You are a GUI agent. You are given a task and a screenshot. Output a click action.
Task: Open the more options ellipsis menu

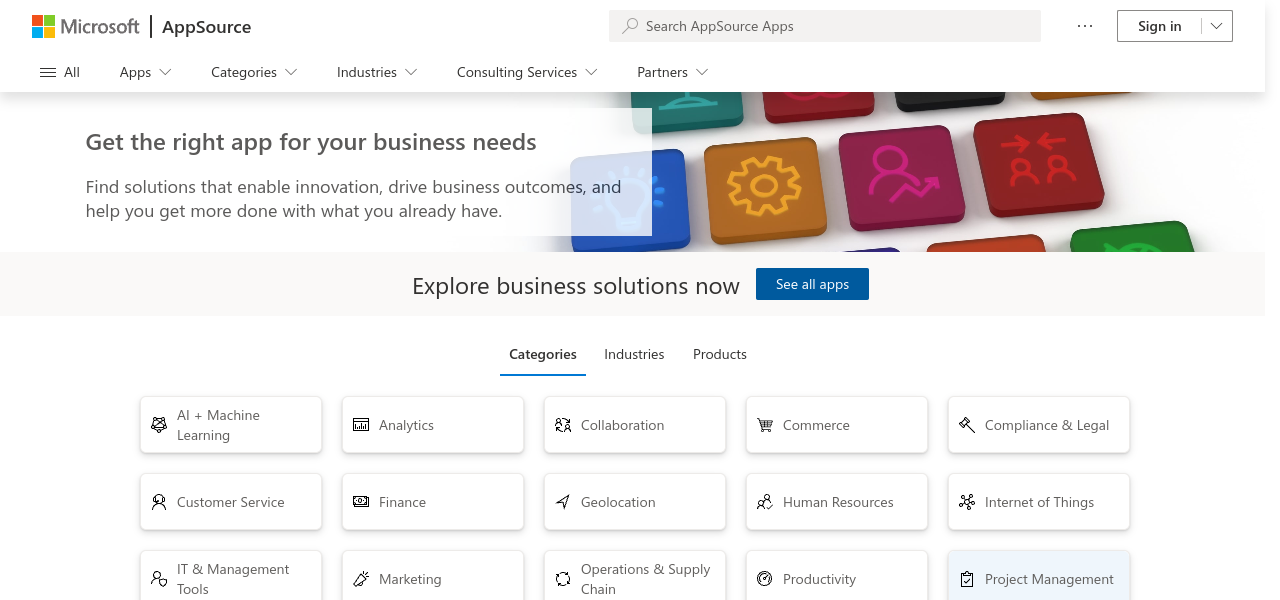point(1085,26)
